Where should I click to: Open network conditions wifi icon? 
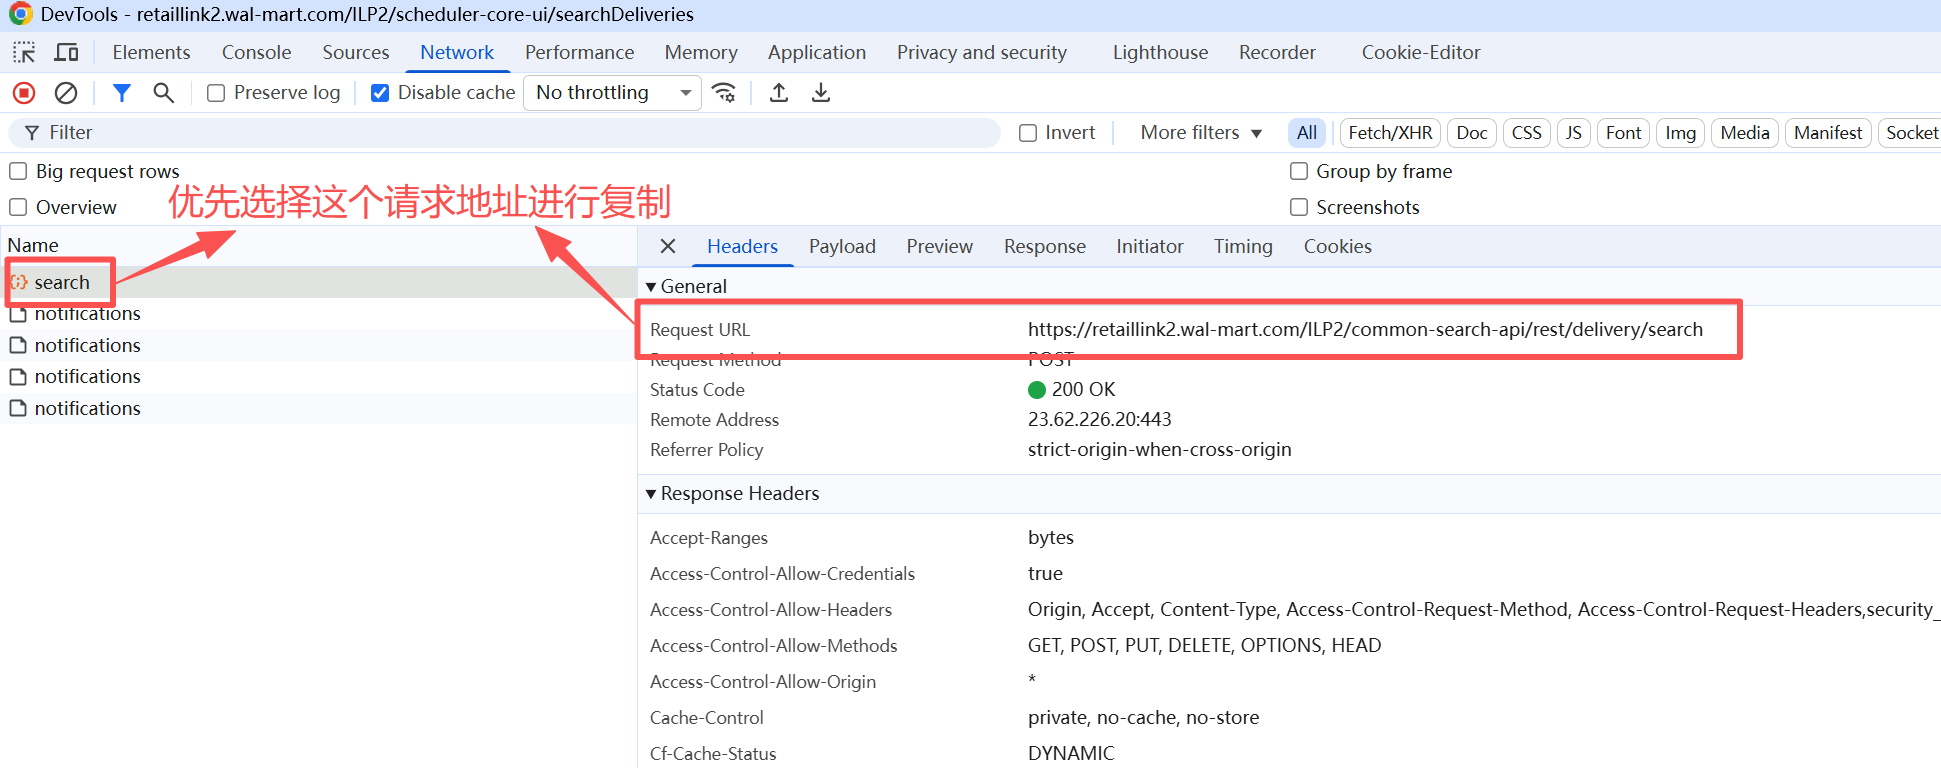(x=724, y=93)
